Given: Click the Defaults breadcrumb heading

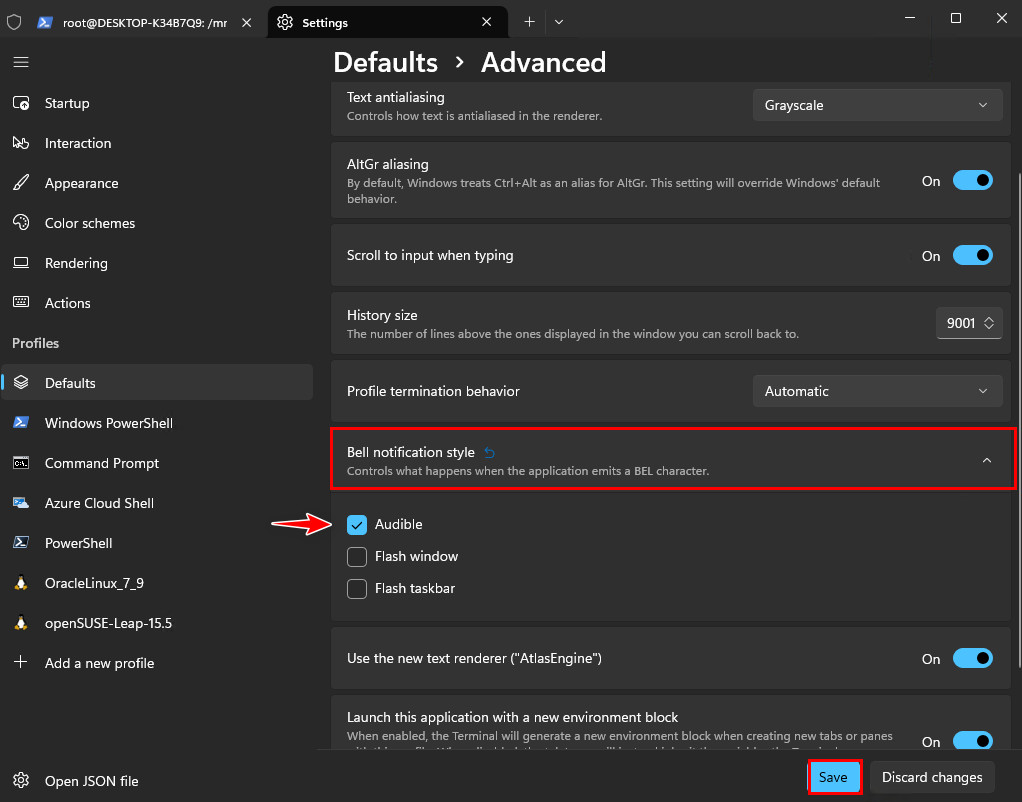Looking at the screenshot, I should click(x=385, y=63).
